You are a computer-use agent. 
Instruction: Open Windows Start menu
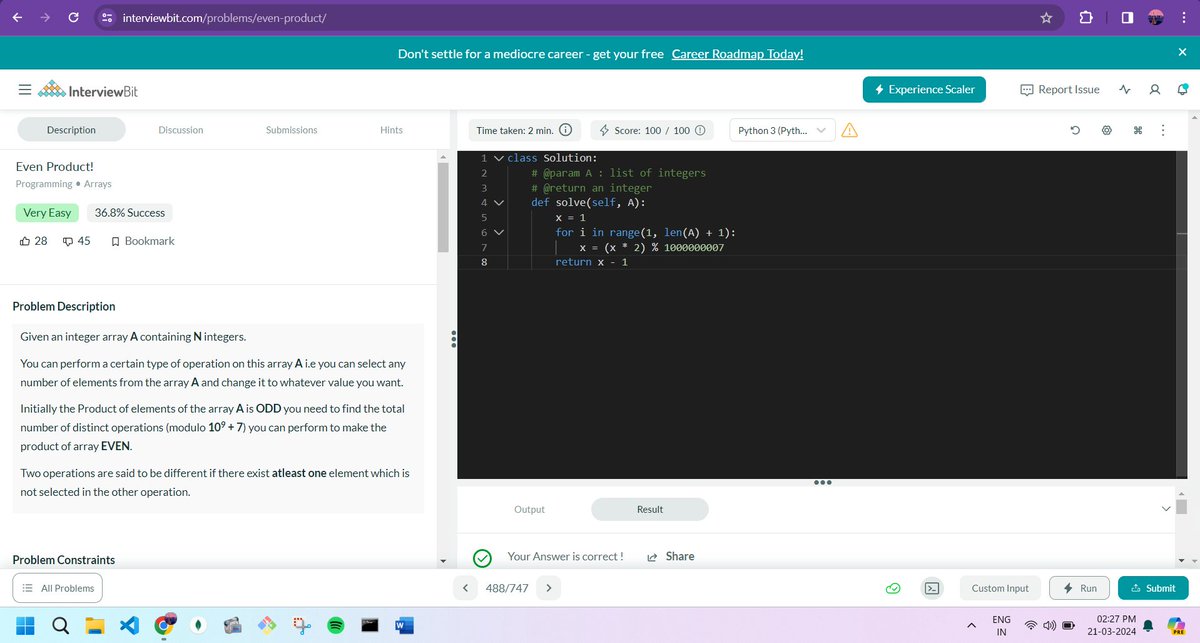pos(26,626)
